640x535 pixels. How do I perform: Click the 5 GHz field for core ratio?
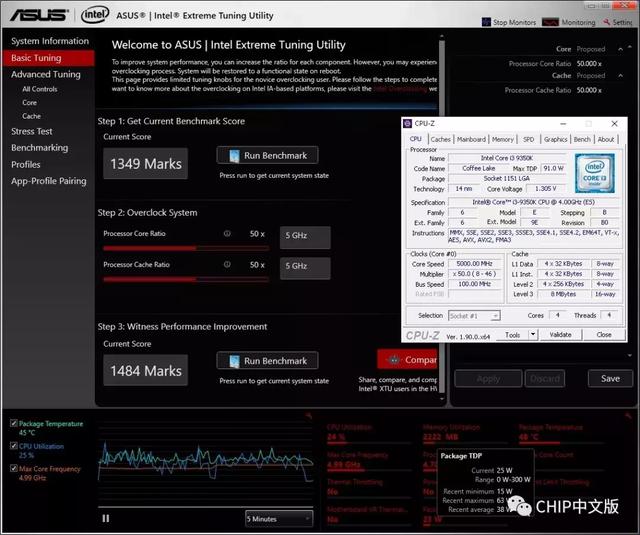[x=305, y=237]
